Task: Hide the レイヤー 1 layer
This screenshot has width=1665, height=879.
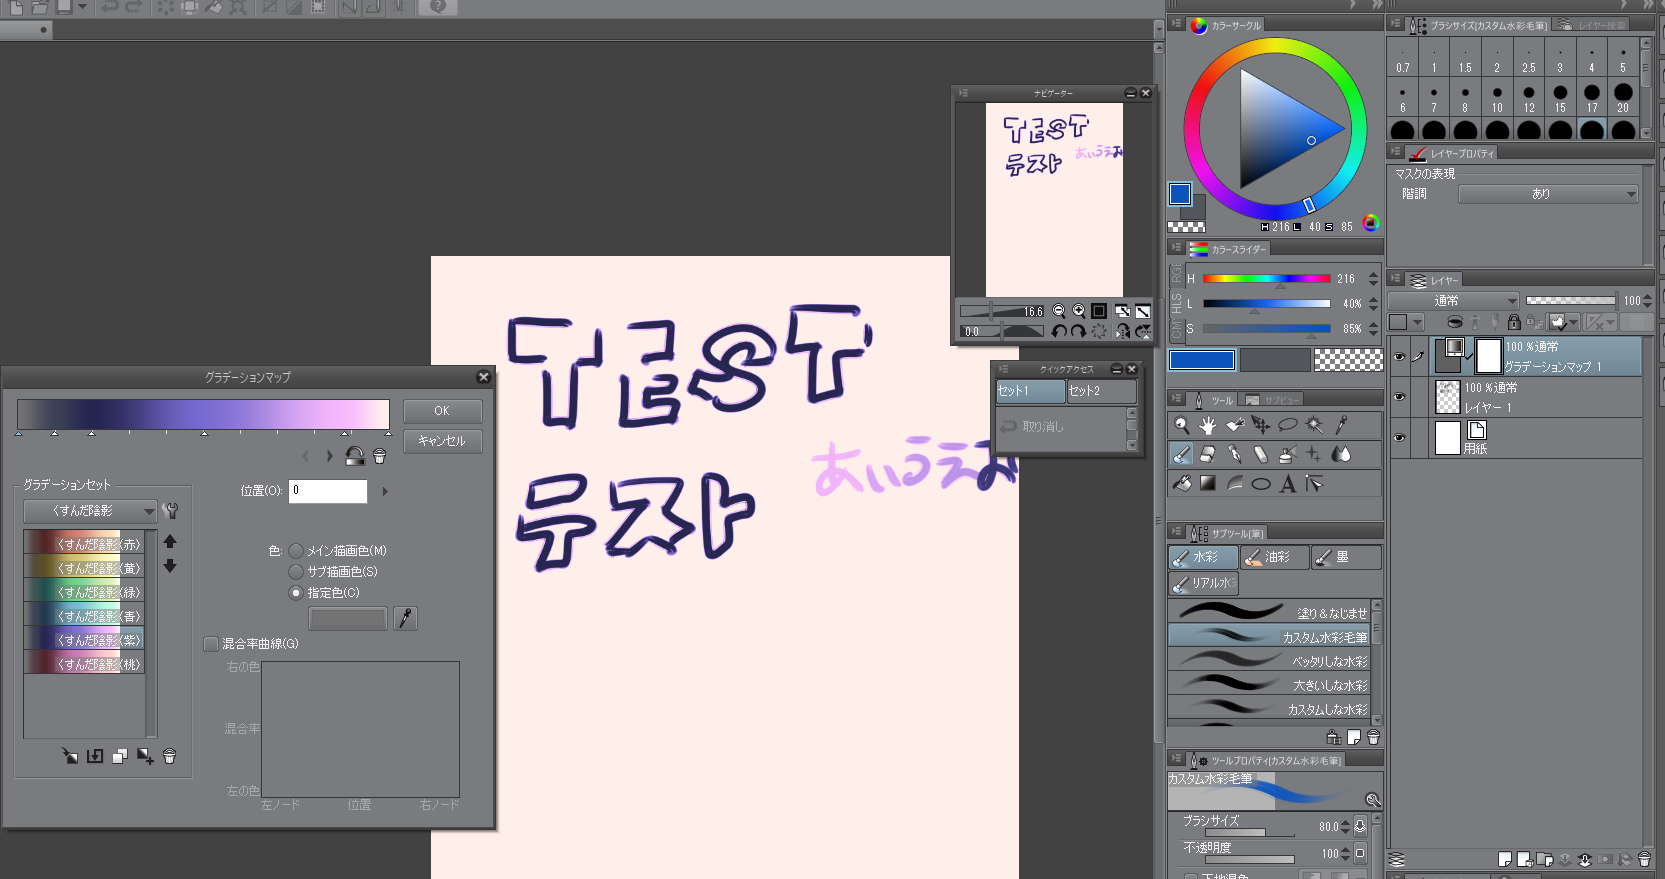Action: [1399, 397]
